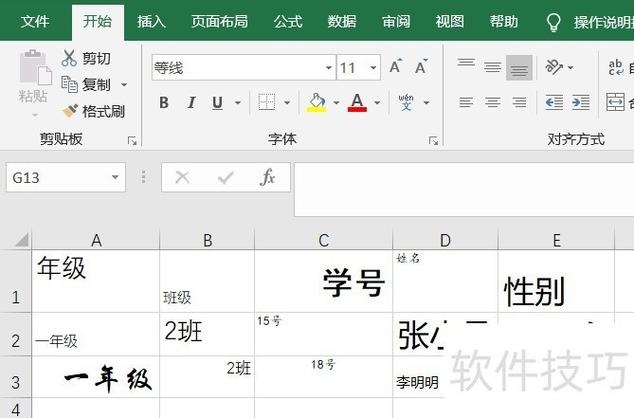Click the 剪切 label button
This screenshot has height=418, width=634.
pyautogui.click(x=96, y=59)
